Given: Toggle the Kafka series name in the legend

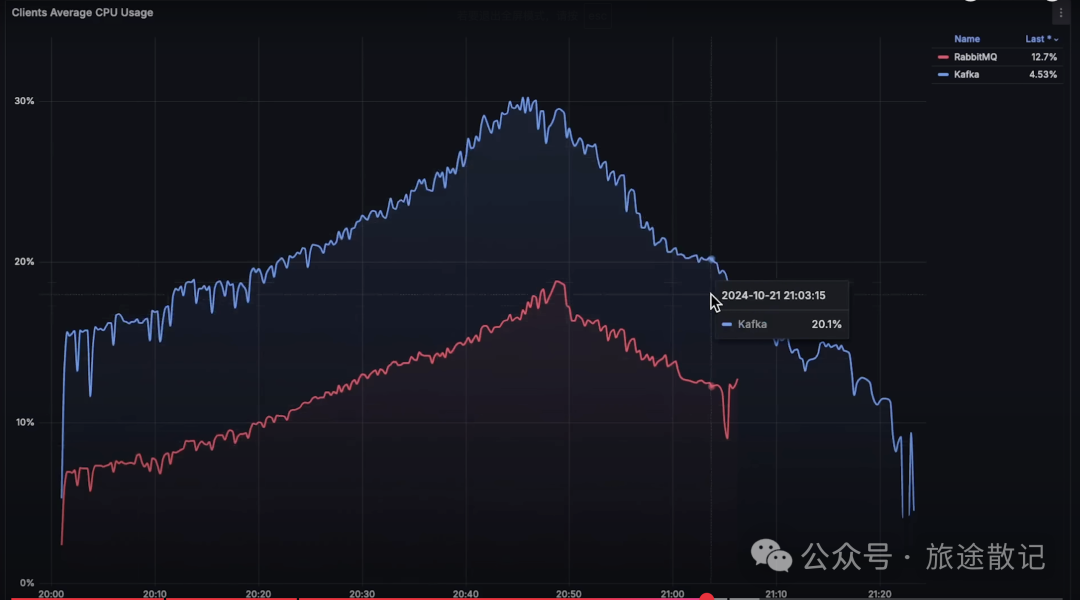Looking at the screenshot, I should [x=966, y=74].
